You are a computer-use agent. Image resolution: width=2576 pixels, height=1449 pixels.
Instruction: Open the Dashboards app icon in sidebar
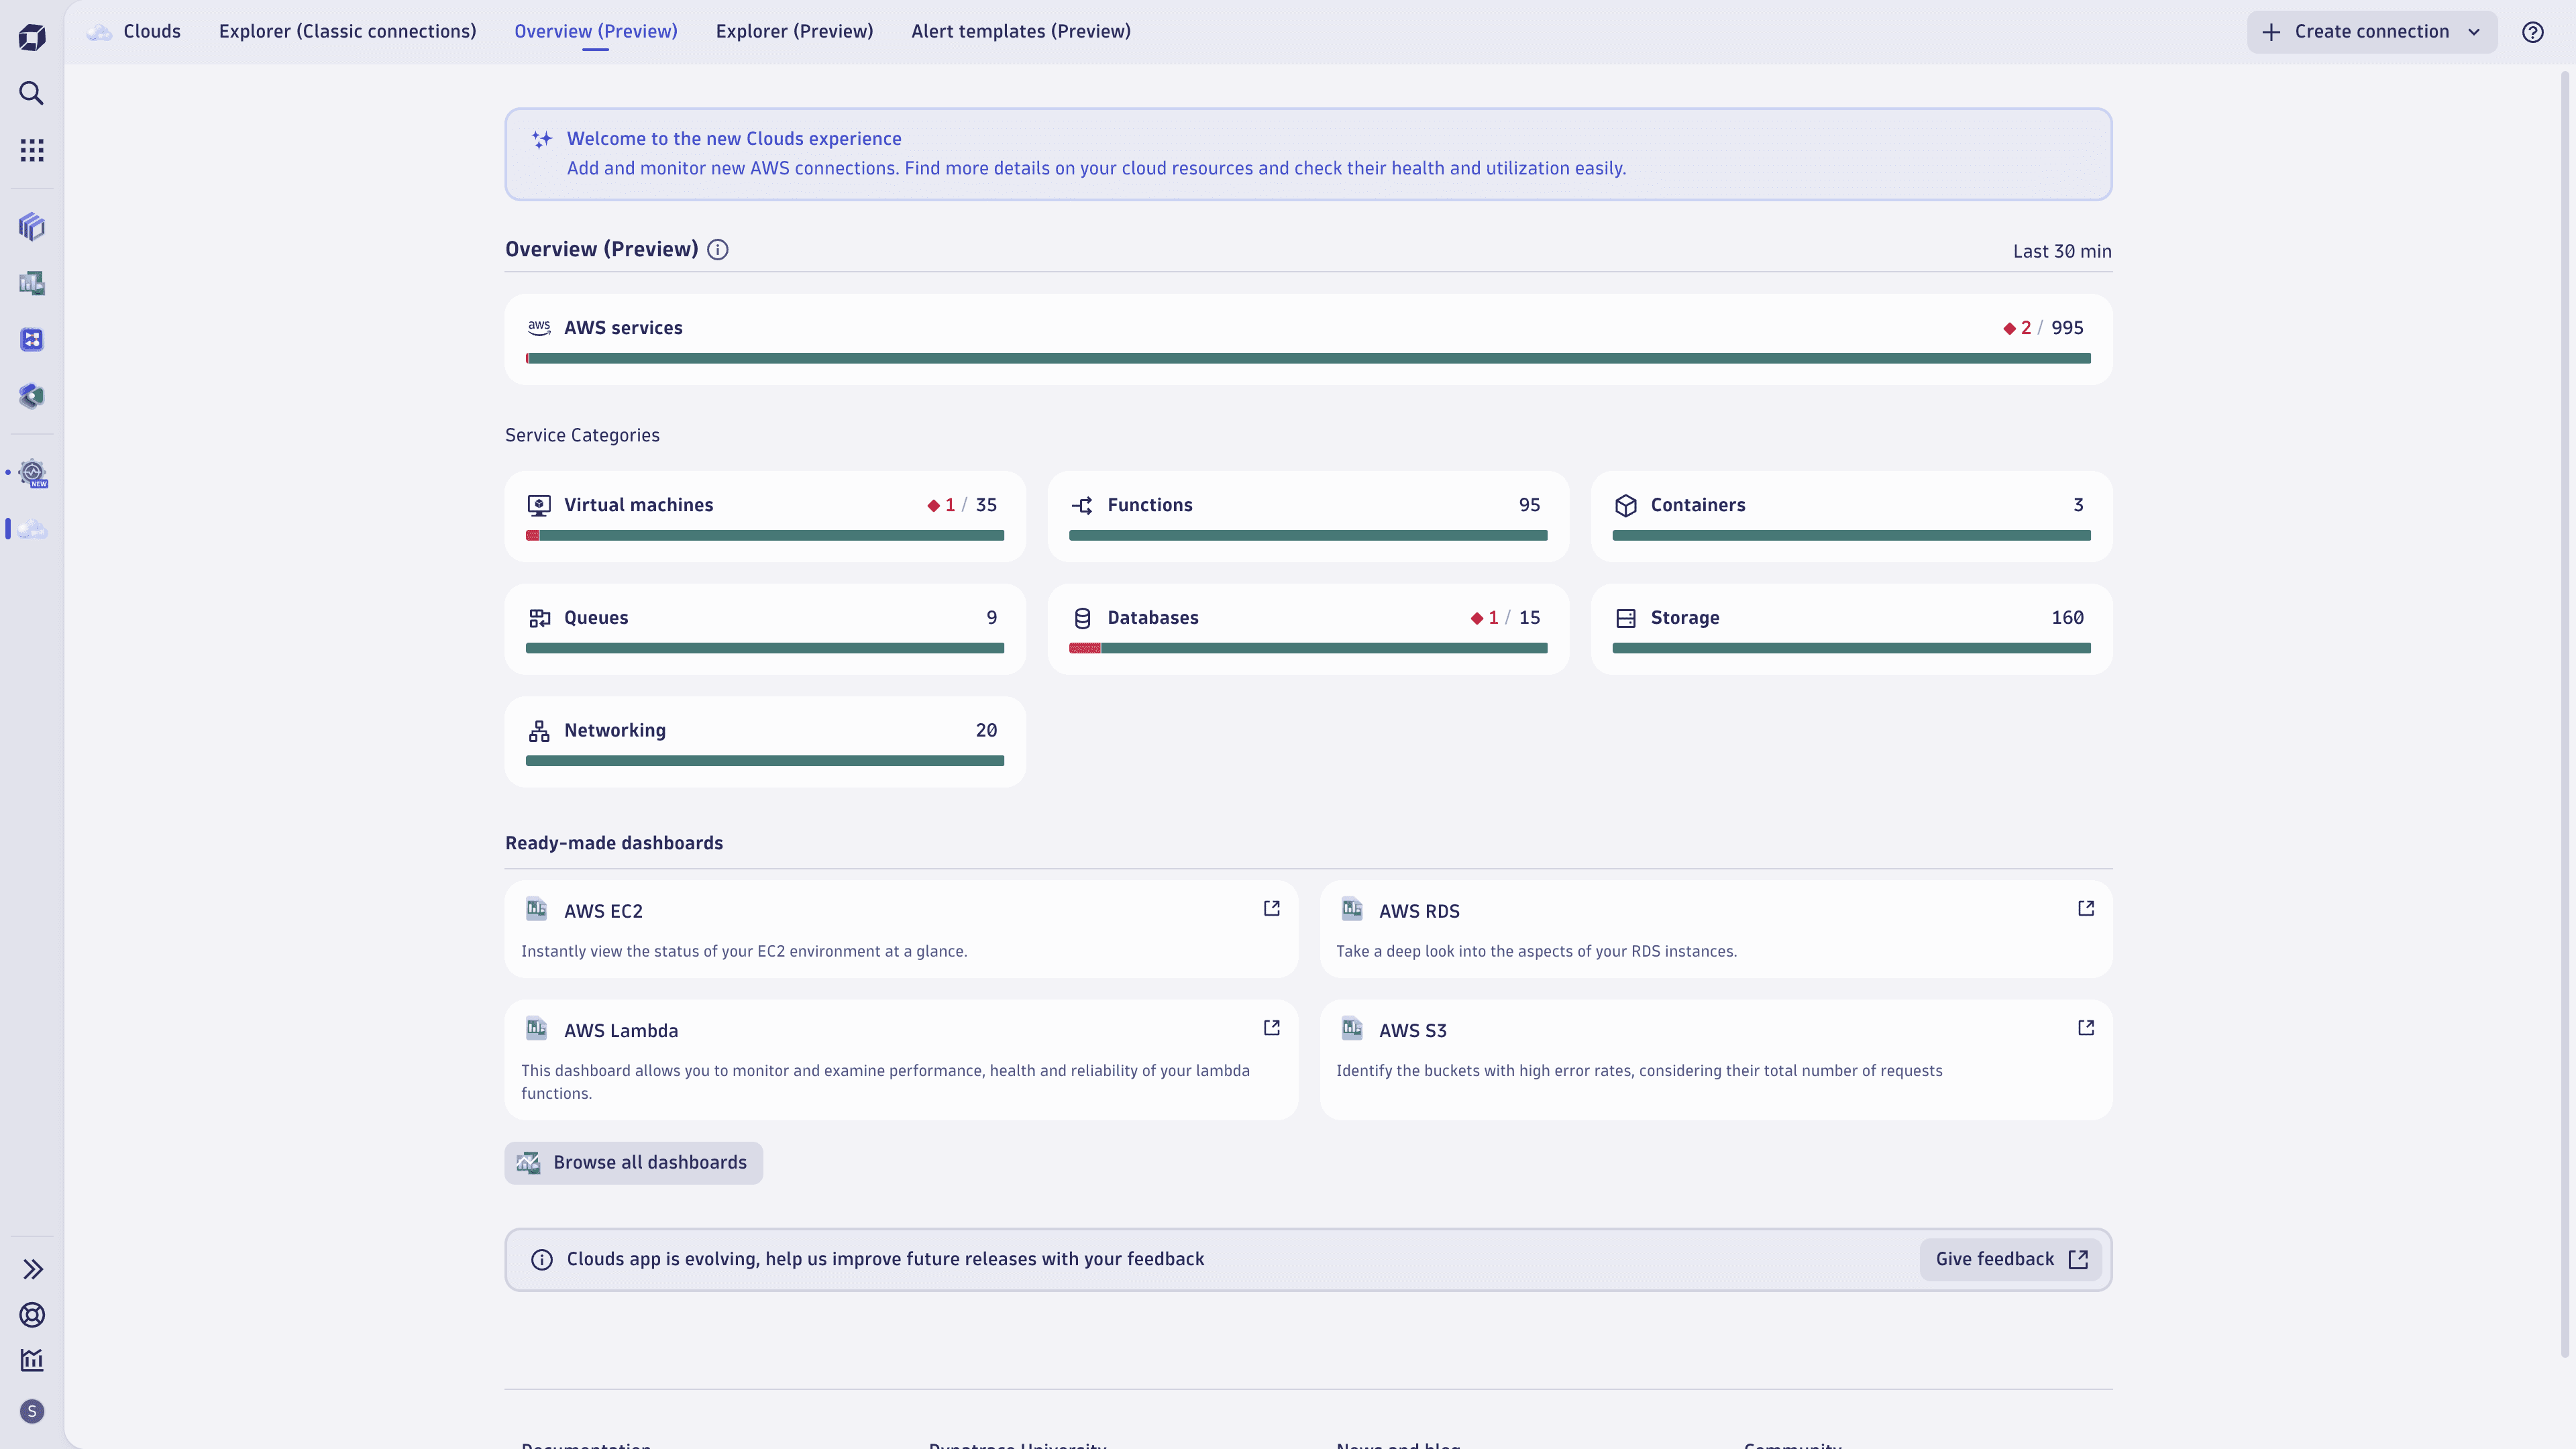click(x=32, y=283)
